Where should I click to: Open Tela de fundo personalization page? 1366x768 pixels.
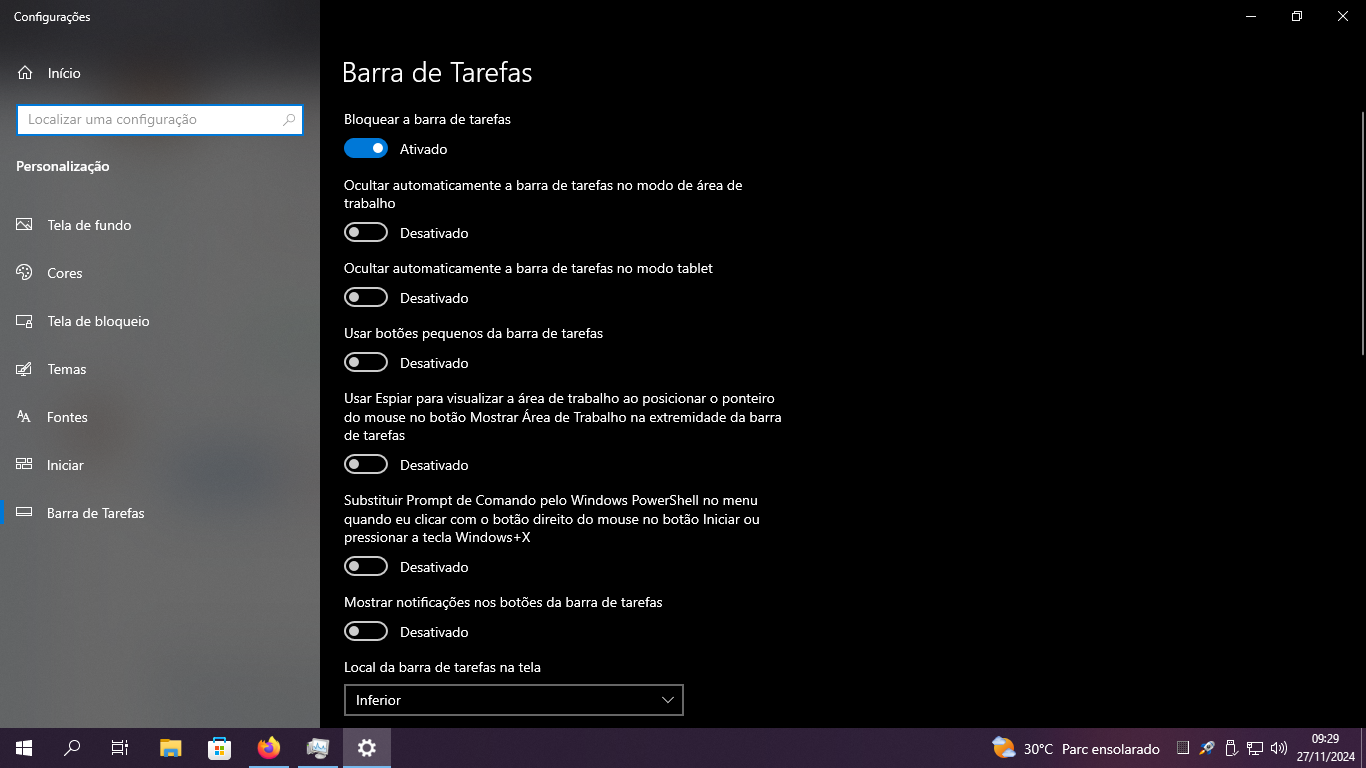[x=160, y=225]
